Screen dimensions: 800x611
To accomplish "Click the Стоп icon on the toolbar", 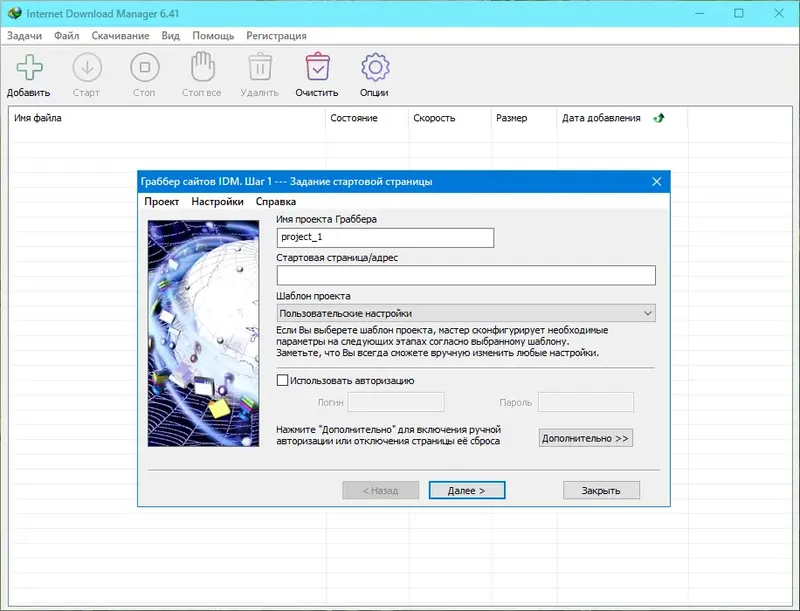I will pos(143,70).
